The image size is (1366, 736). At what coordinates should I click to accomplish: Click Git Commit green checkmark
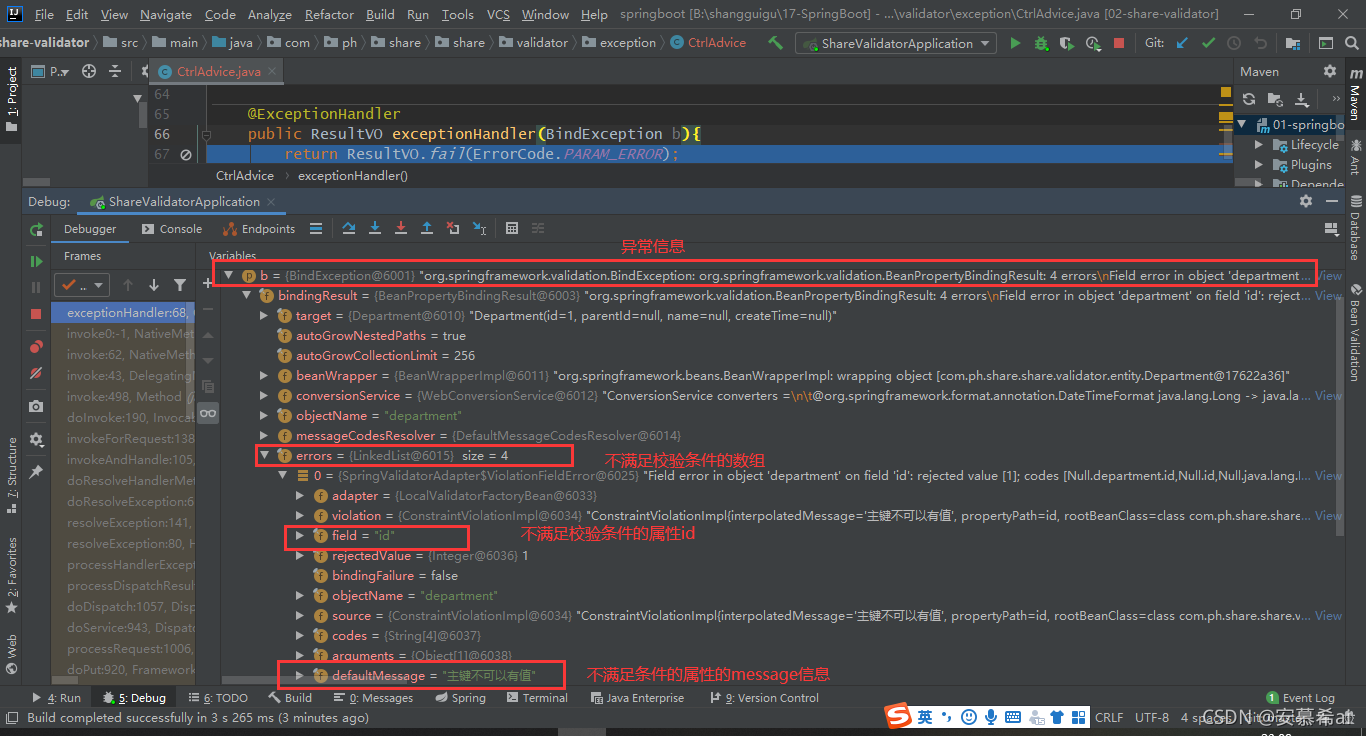[x=1208, y=43]
